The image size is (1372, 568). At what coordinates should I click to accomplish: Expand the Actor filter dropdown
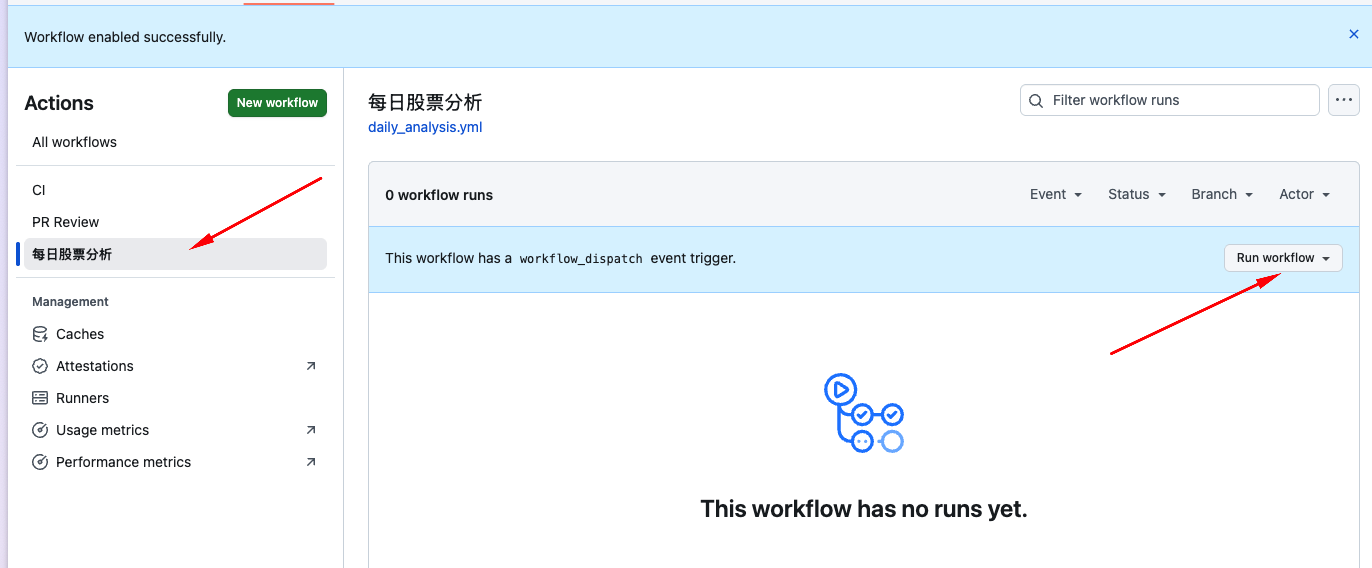[1305, 194]
